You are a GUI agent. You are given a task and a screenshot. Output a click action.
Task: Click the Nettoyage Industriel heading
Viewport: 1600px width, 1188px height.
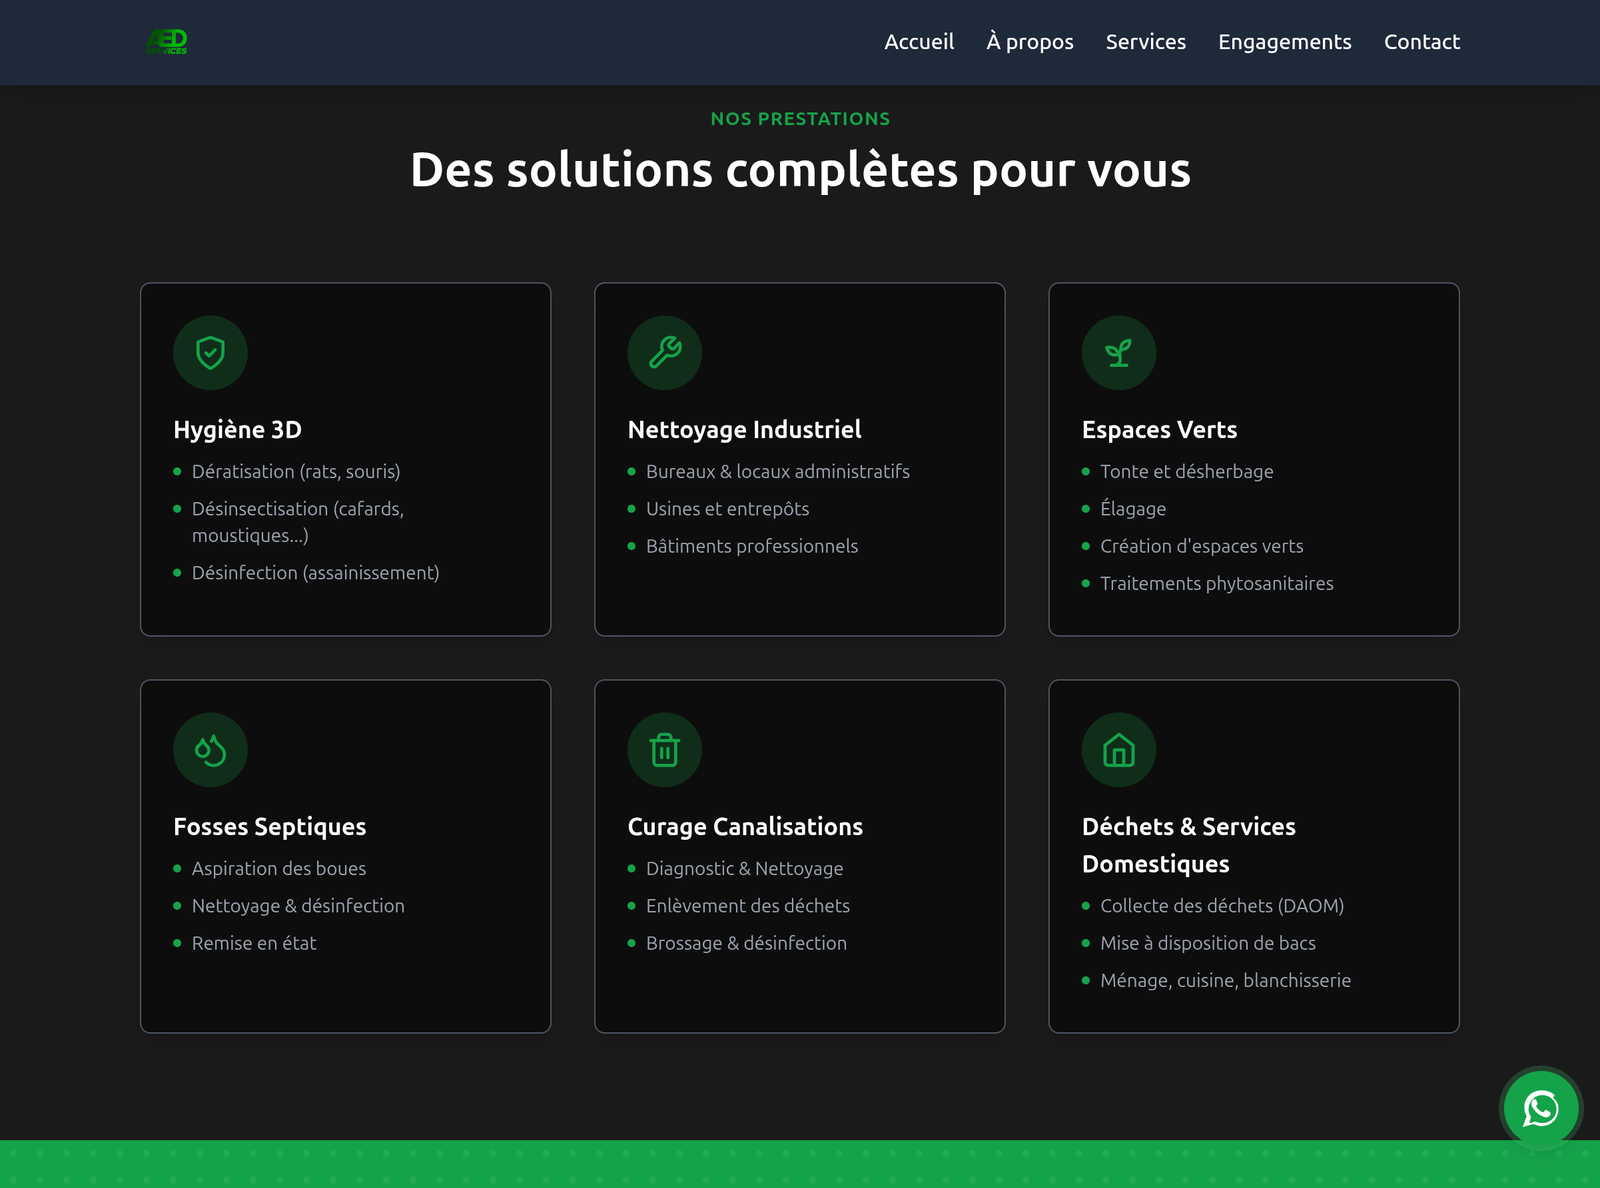[745, 430]
